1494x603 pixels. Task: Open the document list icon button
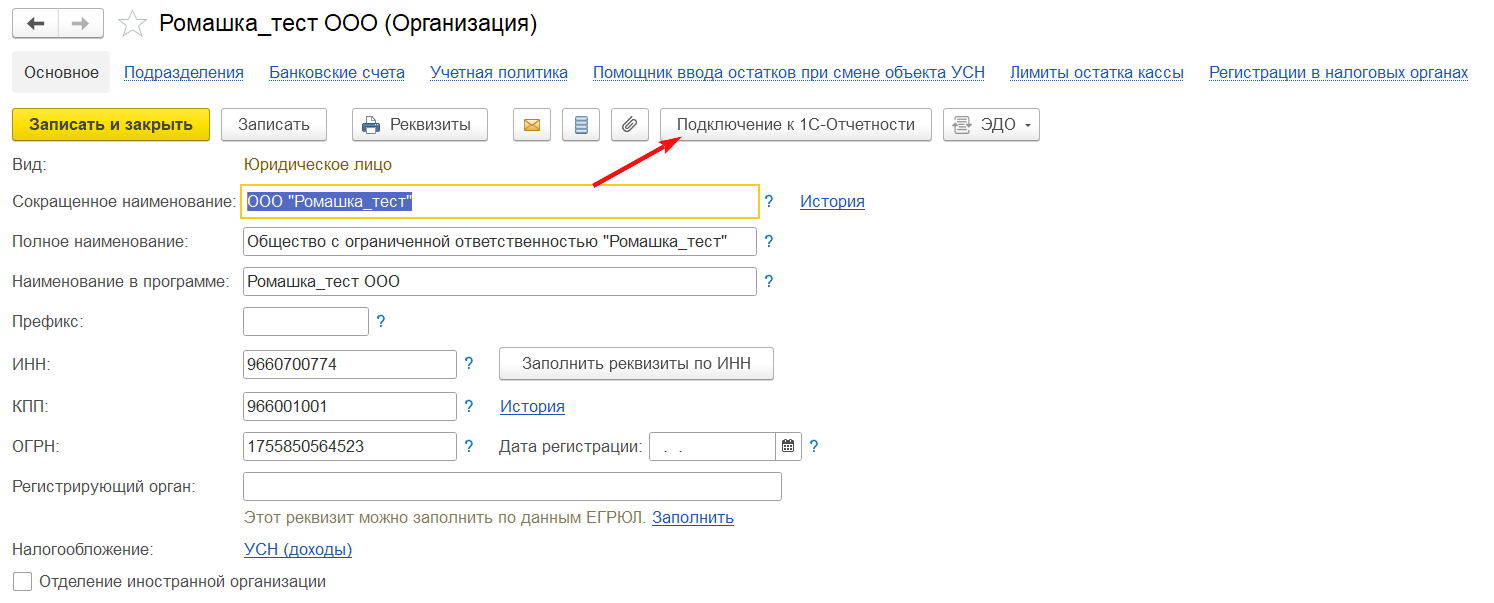coord(581,125)
